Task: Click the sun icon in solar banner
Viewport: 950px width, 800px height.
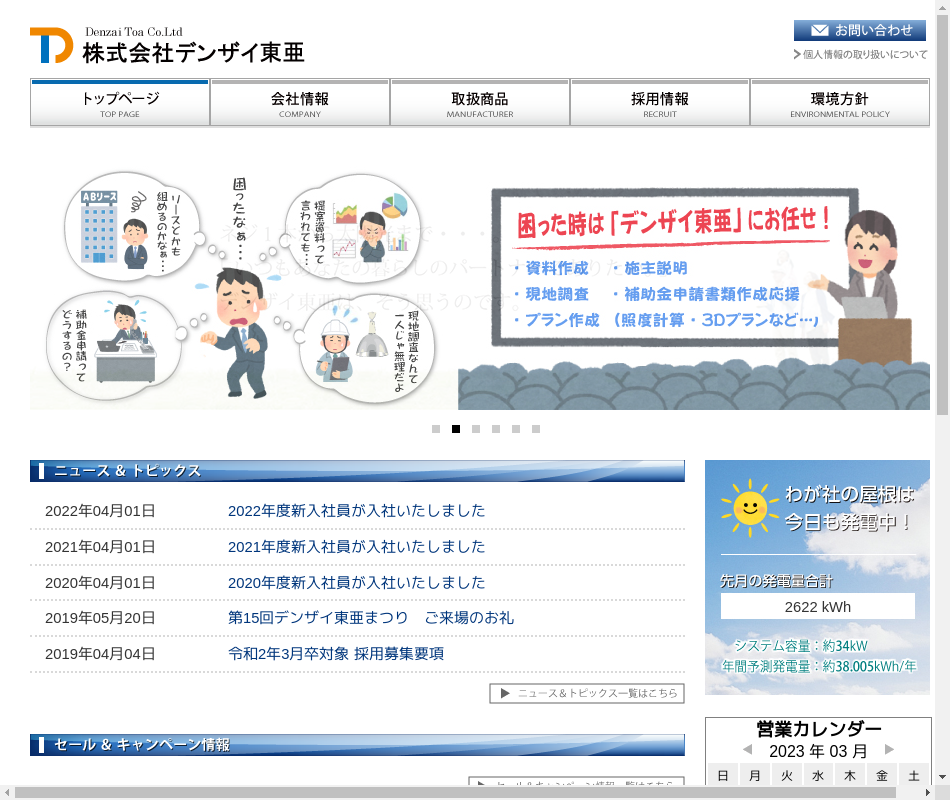Action: [749, 508]
